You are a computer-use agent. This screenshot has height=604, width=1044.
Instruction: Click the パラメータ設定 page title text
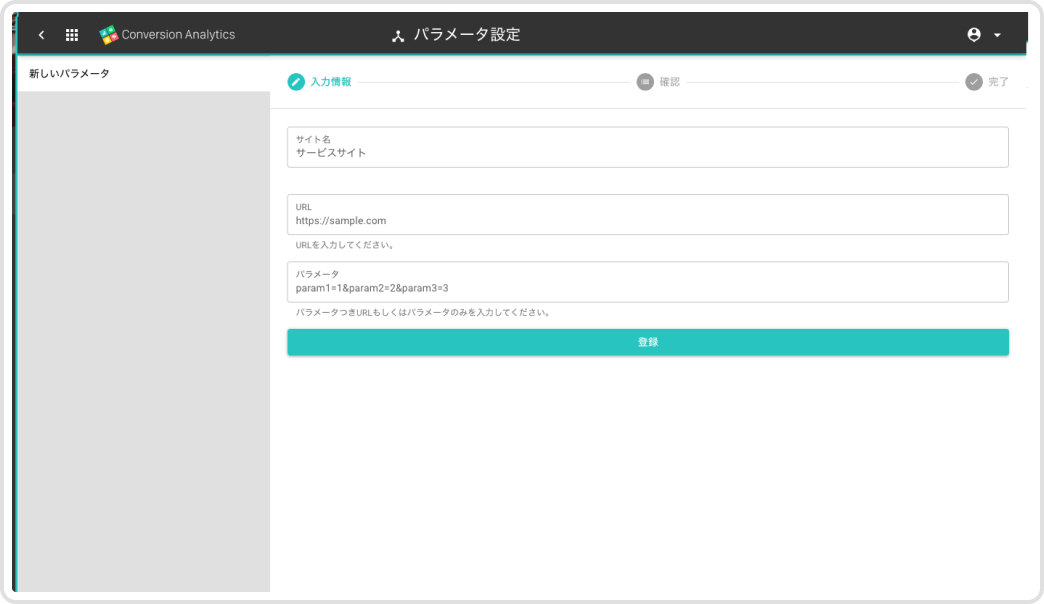click(x=467, y=35)
